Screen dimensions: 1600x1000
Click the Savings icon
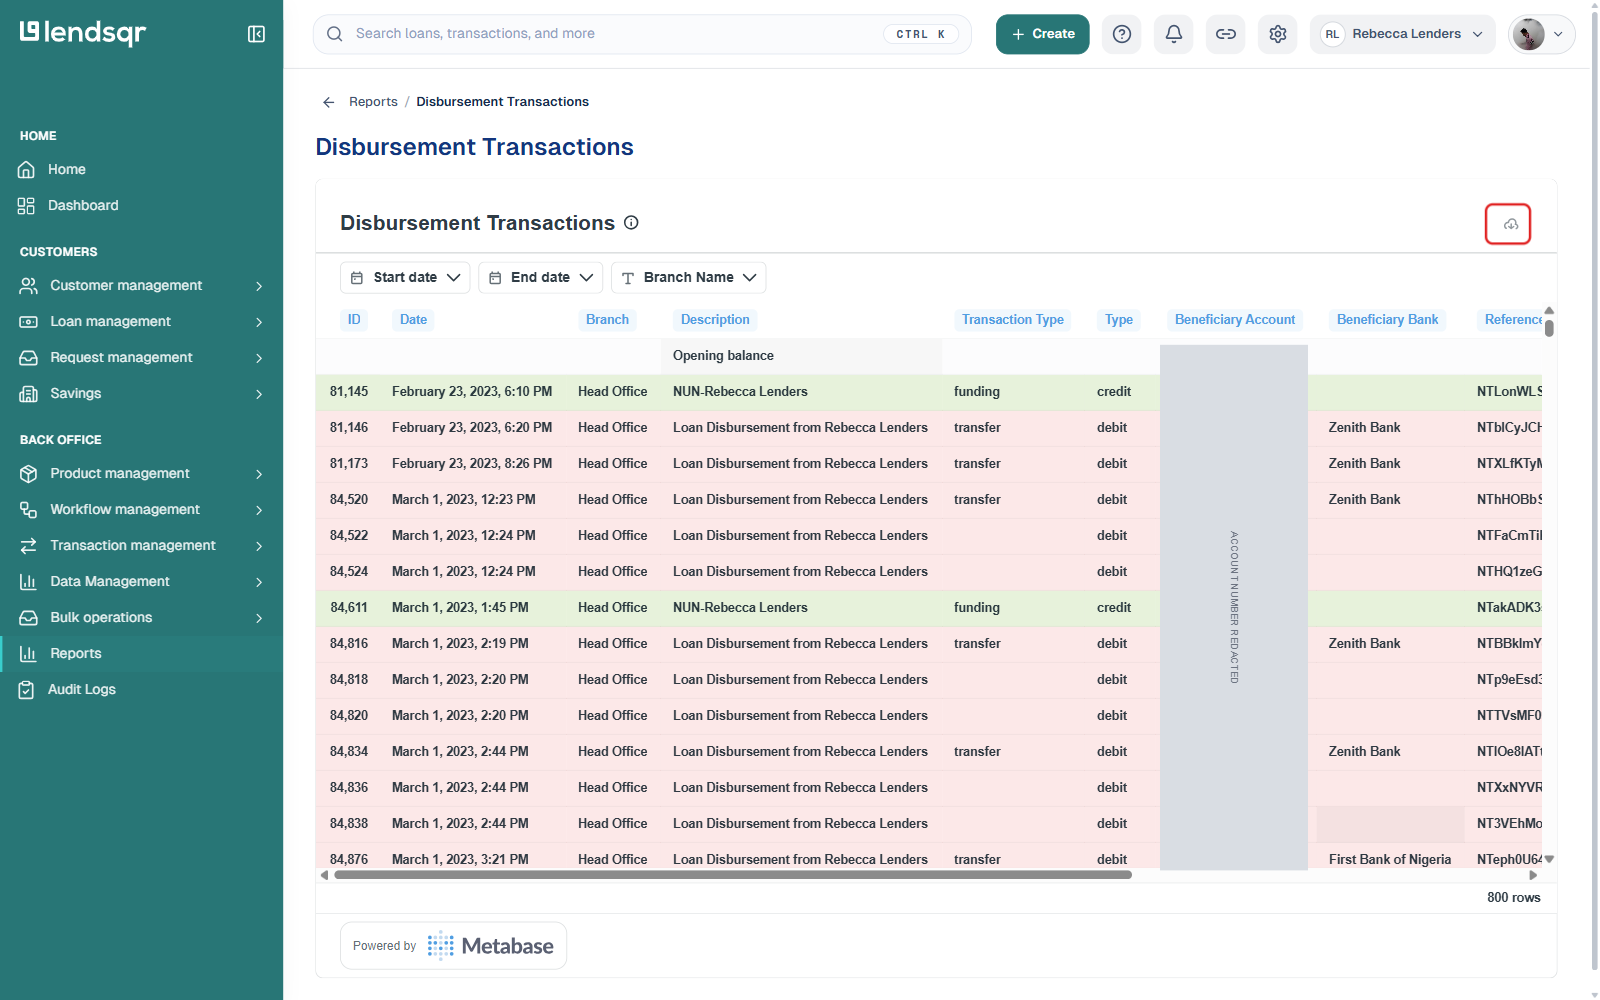(x=29, y=394)
